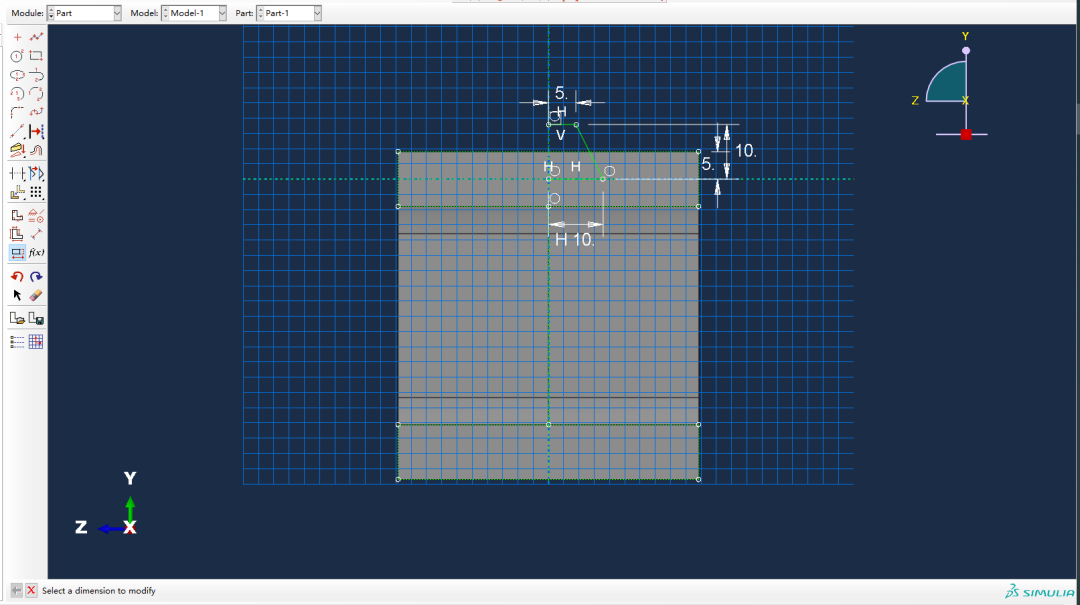Click the Module field stepper arrows

51,13
